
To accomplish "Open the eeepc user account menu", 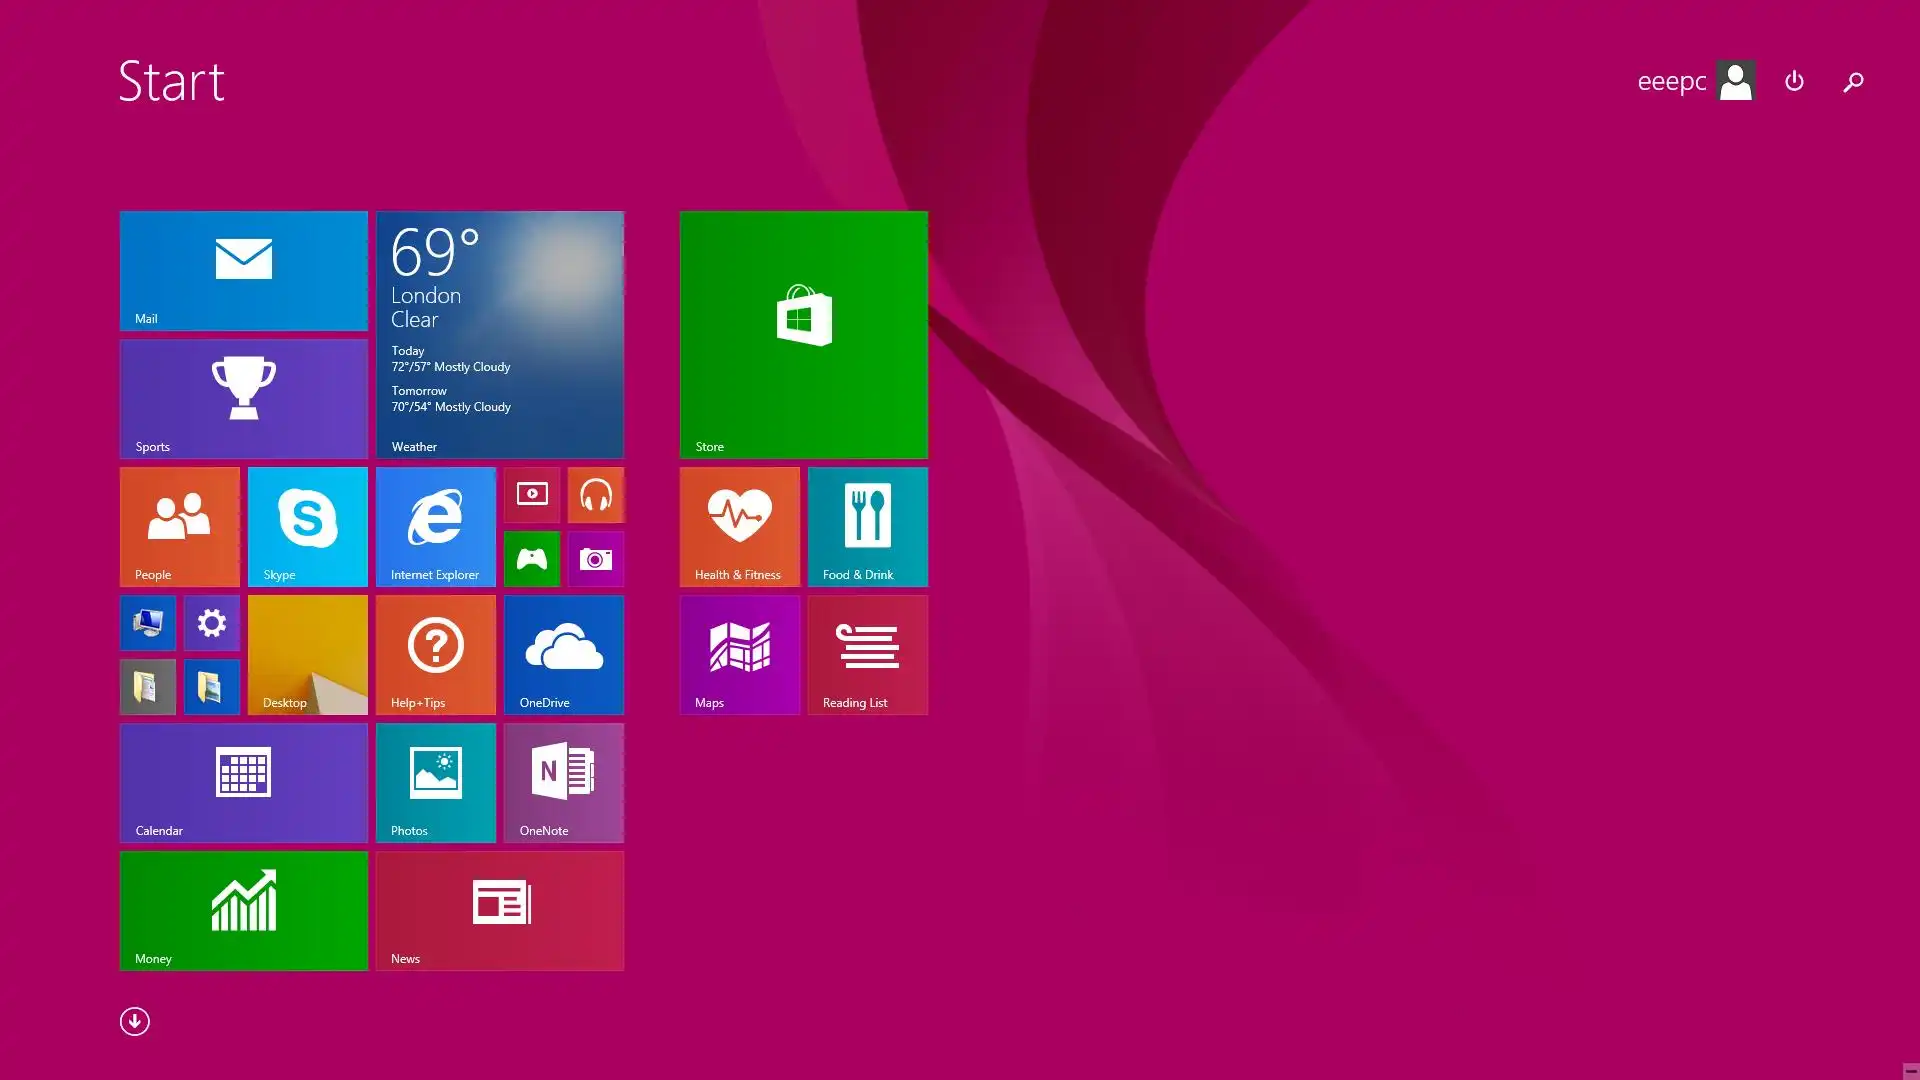I will click(x=1695, y=81).
